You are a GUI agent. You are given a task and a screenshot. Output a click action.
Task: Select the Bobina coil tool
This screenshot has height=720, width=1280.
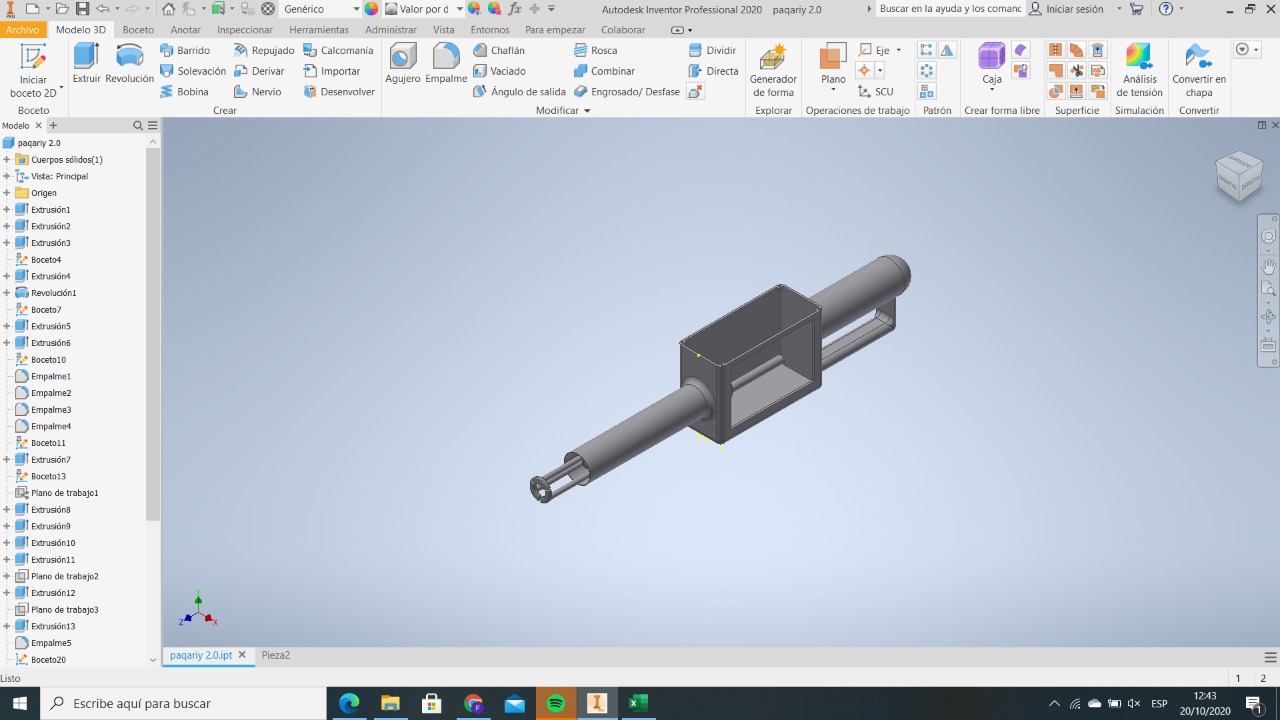click(185, 92)
